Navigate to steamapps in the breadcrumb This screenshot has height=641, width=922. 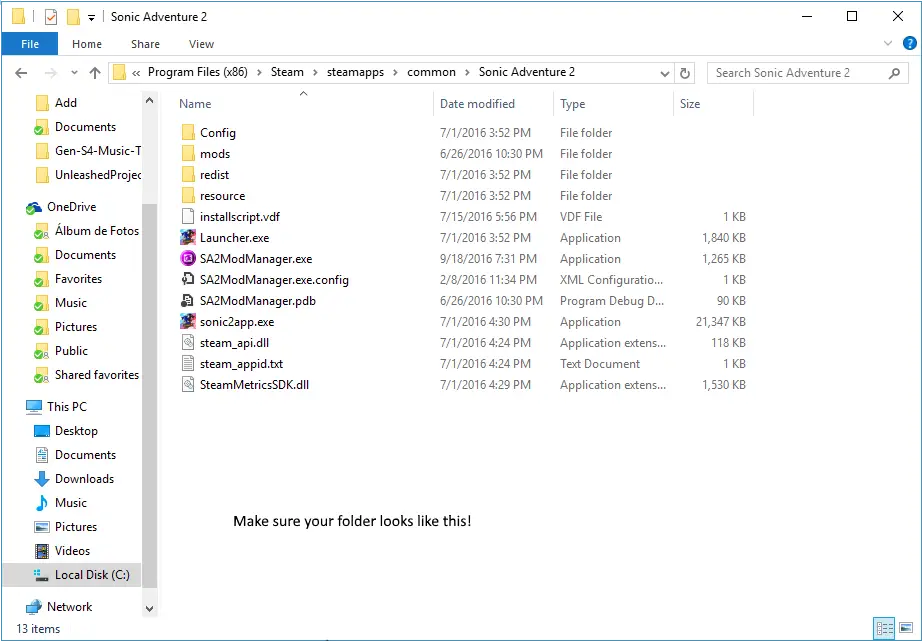pos(355,72)
